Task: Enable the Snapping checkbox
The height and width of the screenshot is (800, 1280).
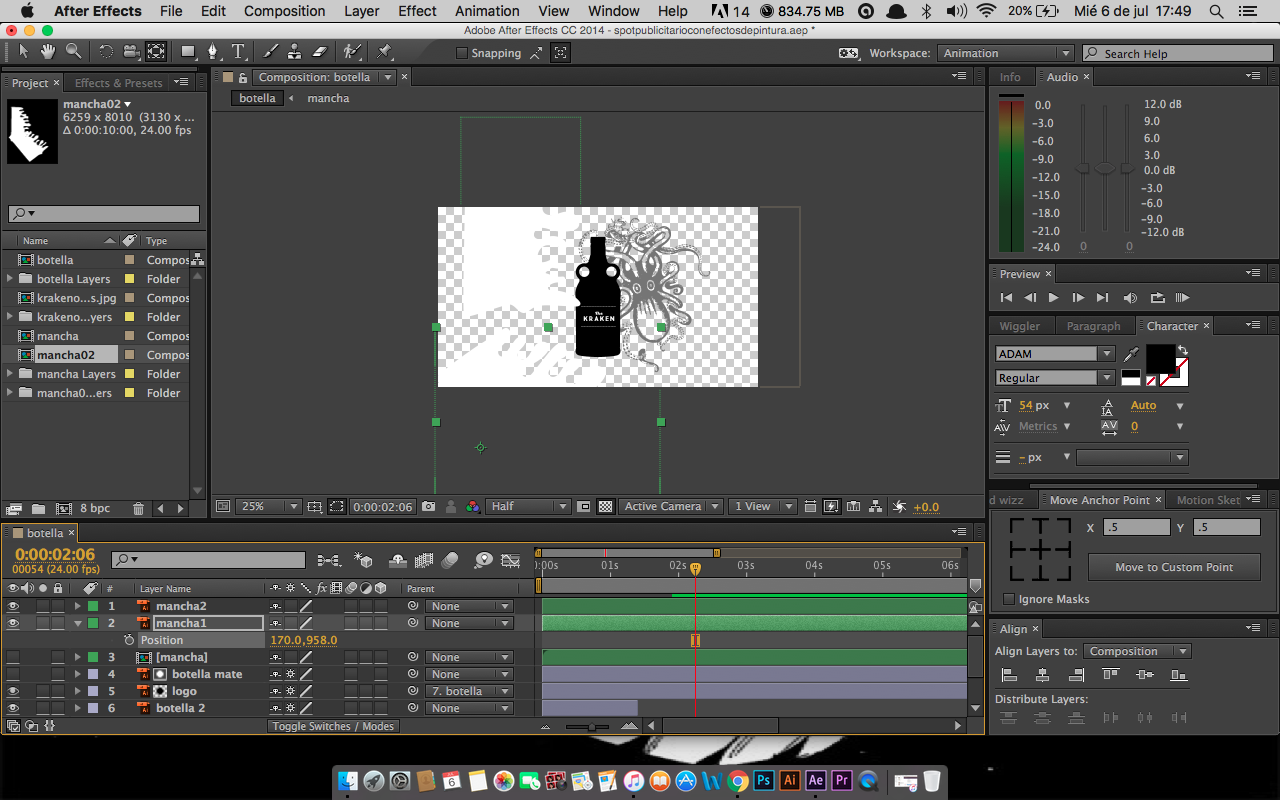Action: (461, 53)
